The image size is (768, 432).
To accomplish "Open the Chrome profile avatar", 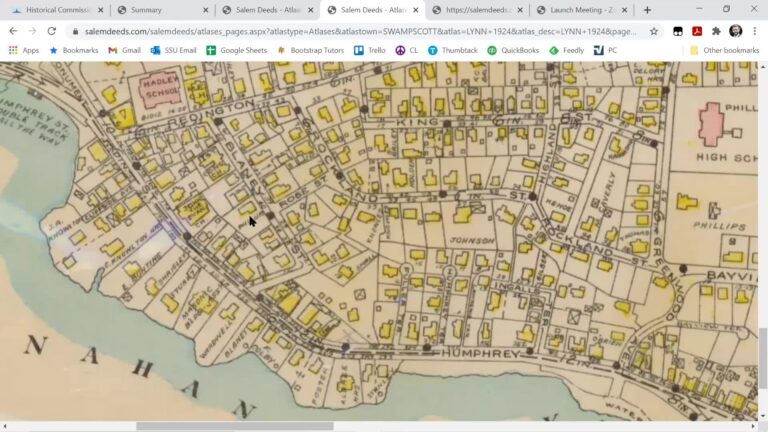I will [x=736, y=31].
